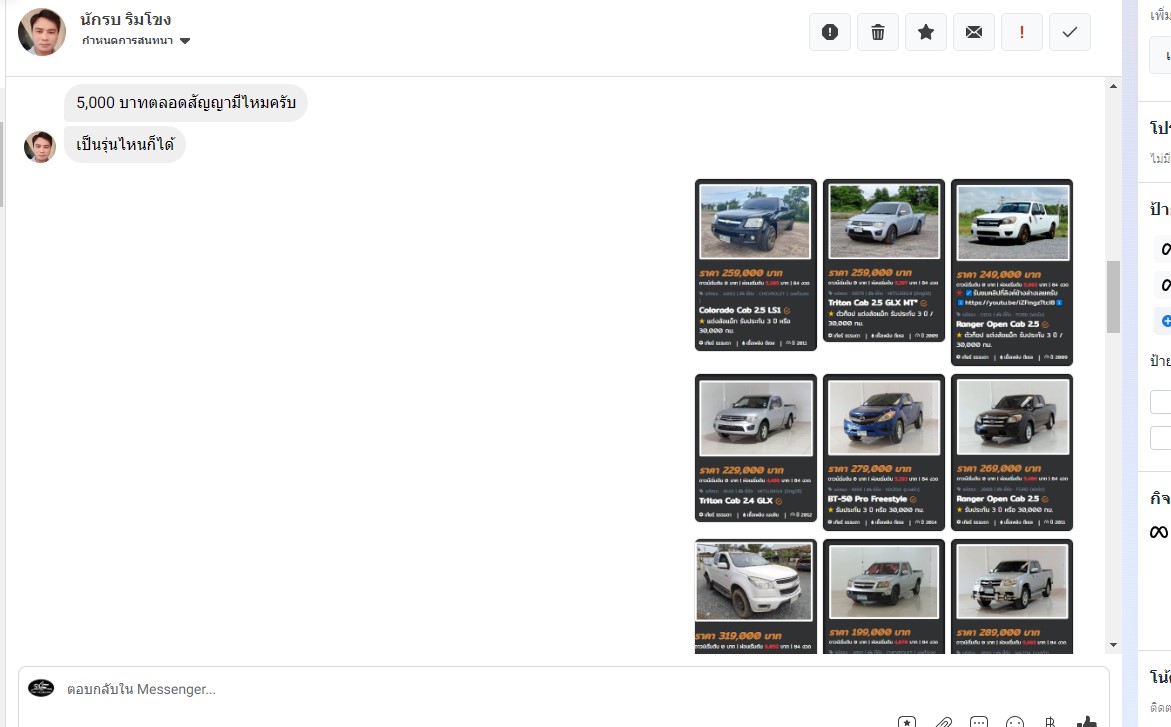Delete the conversation using trash icon
The width and height of the screenshot is (1171, 727).
[878, 32]
